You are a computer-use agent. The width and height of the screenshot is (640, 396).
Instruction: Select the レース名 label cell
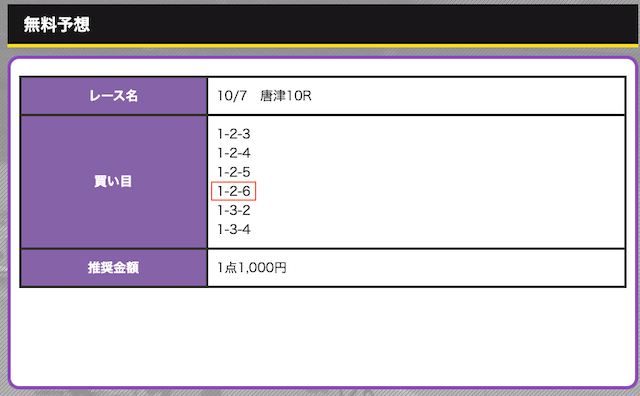113,96
